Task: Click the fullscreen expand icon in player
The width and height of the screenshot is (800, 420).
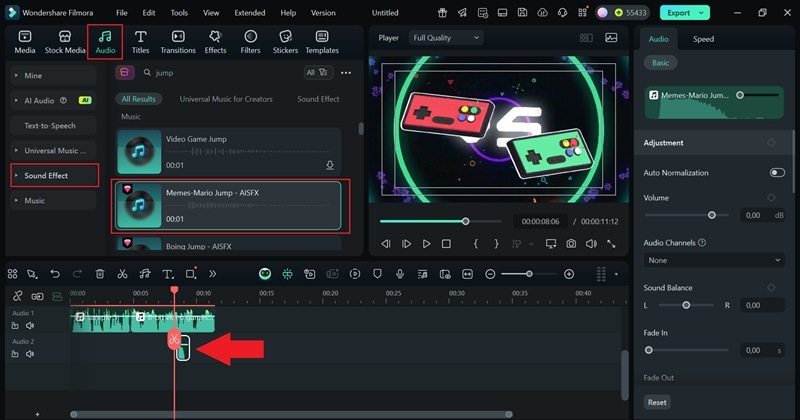Action: 611,244
